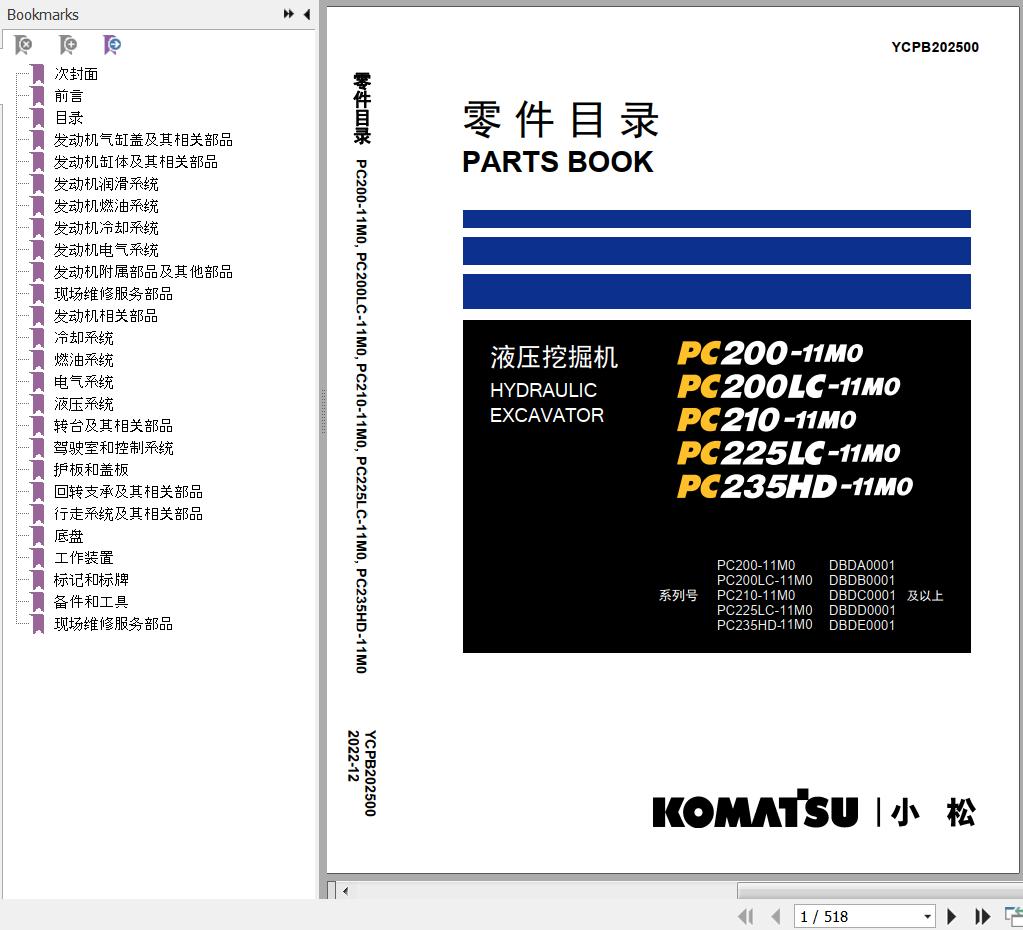Screen dimensions: 1023x930
Task: Go to the previous page
Action: [775, 916]
